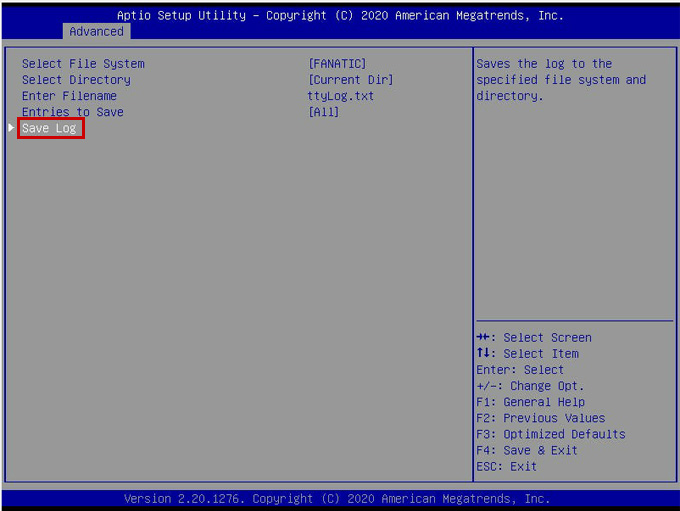Highlight the Select File System item
Screen dimensions: 680x511
tap(83, 64)
